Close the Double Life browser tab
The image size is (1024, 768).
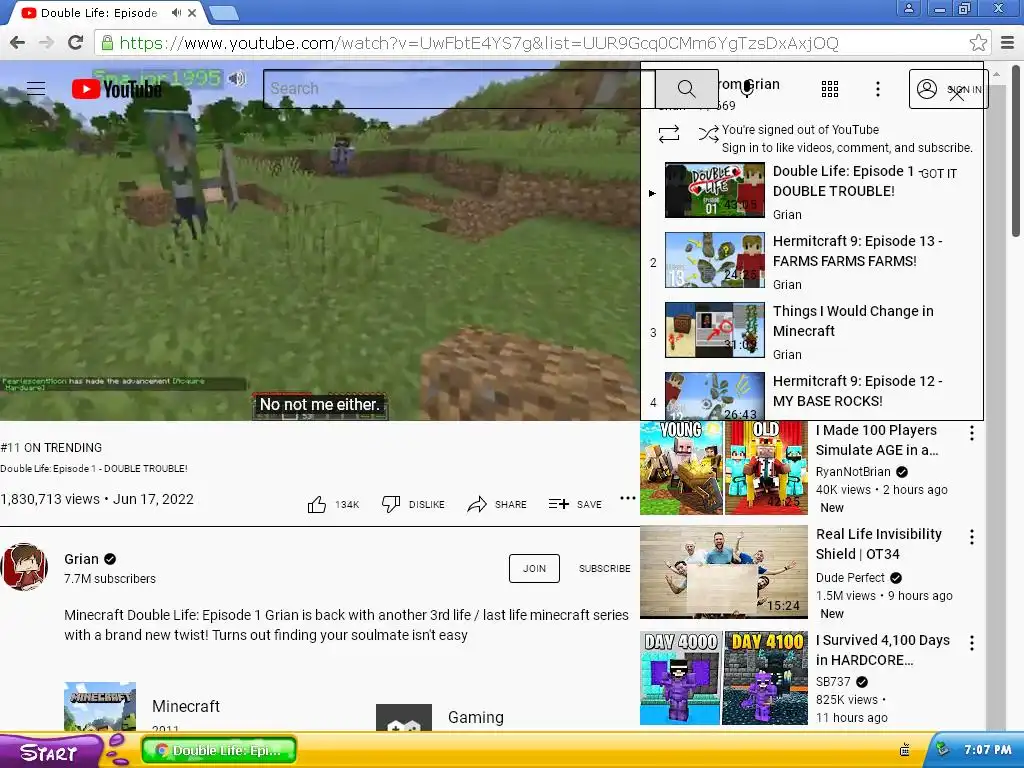click(x=192, y=12)
